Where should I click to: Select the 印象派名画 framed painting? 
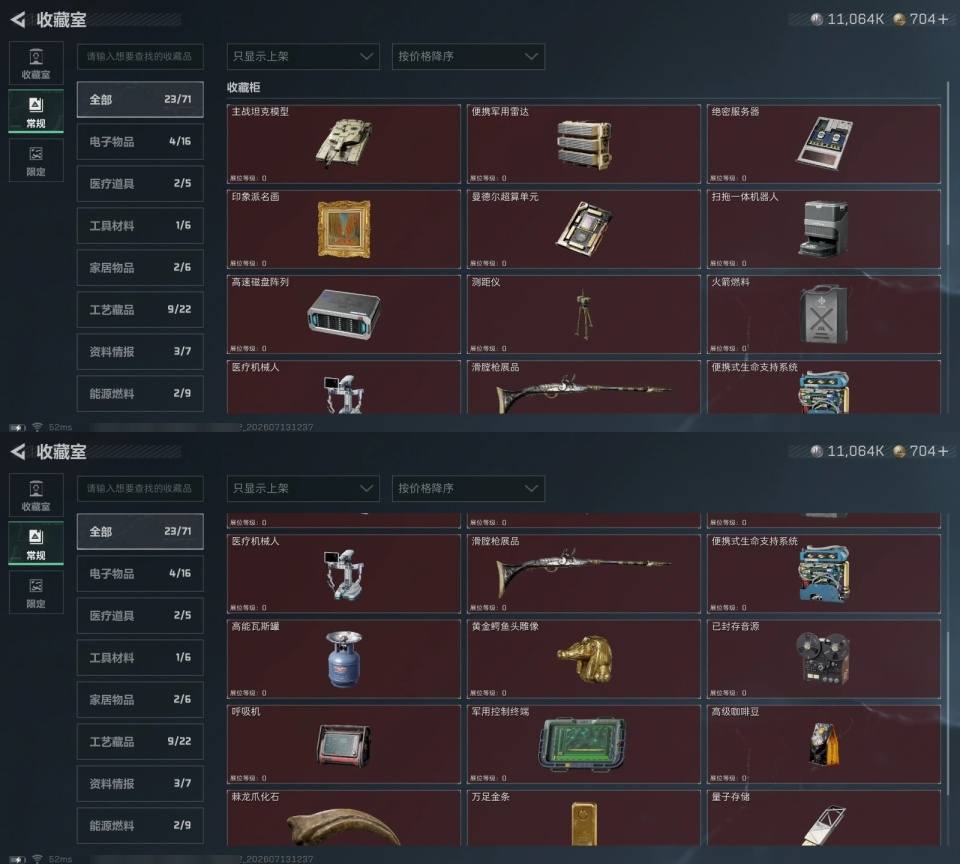point(343,229)
